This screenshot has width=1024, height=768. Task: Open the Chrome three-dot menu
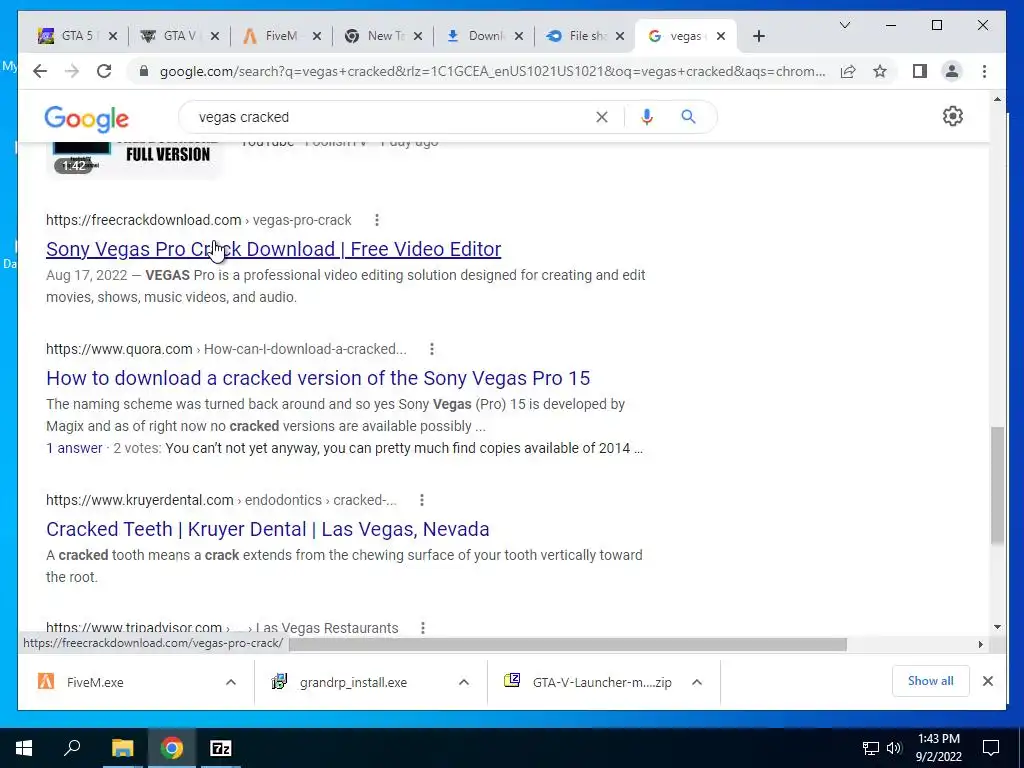point(984,71)
